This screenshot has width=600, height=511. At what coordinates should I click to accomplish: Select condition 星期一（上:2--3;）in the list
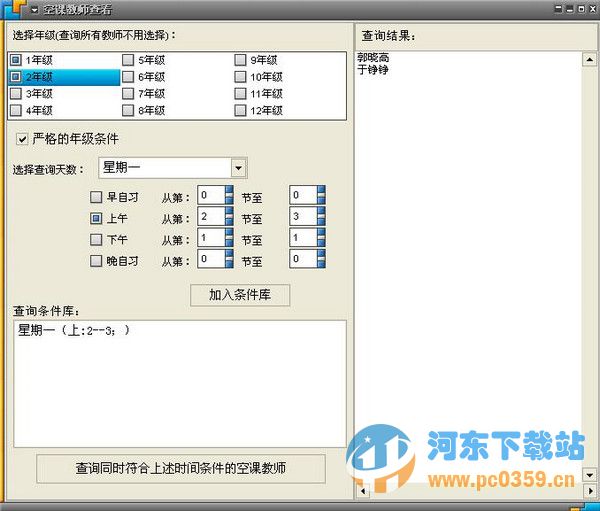[73, 330]
